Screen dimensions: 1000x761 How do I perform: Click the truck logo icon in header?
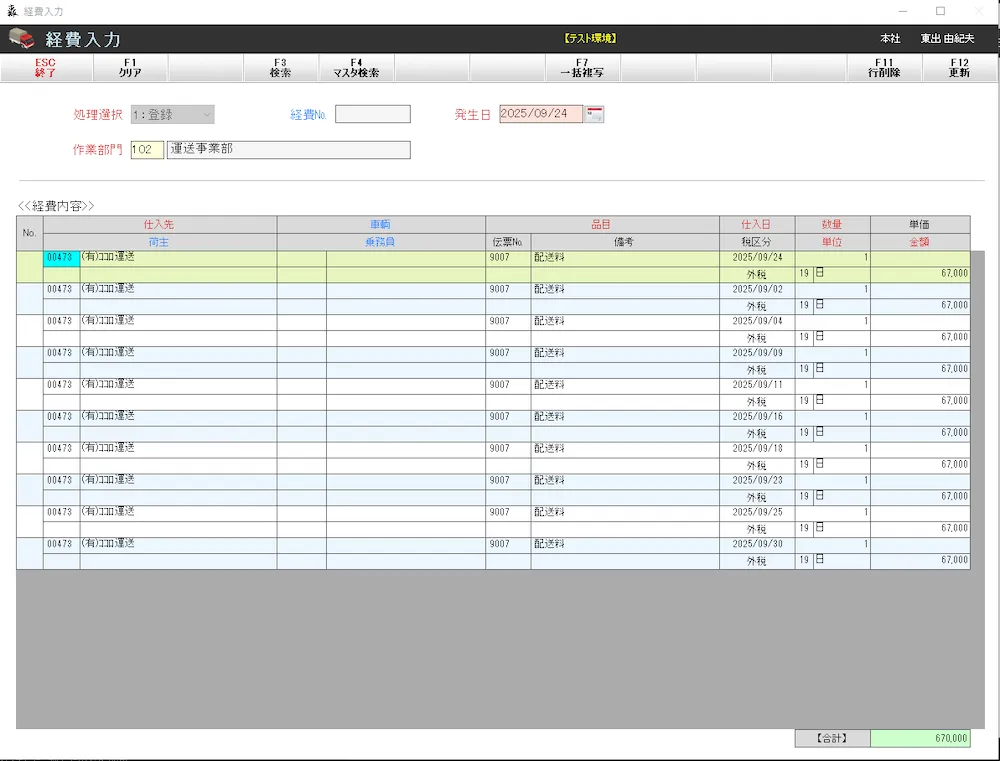tap(22, 39)
